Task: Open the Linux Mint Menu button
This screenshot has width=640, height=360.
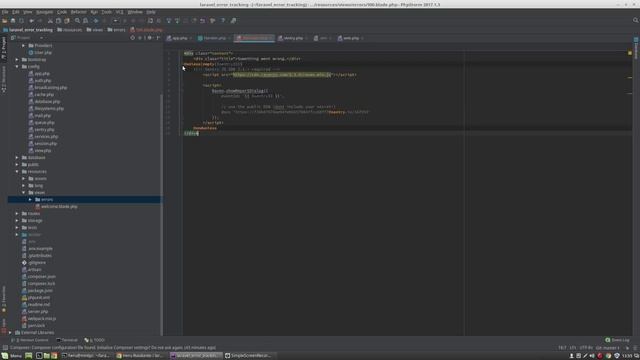Action: coord(11,356)
